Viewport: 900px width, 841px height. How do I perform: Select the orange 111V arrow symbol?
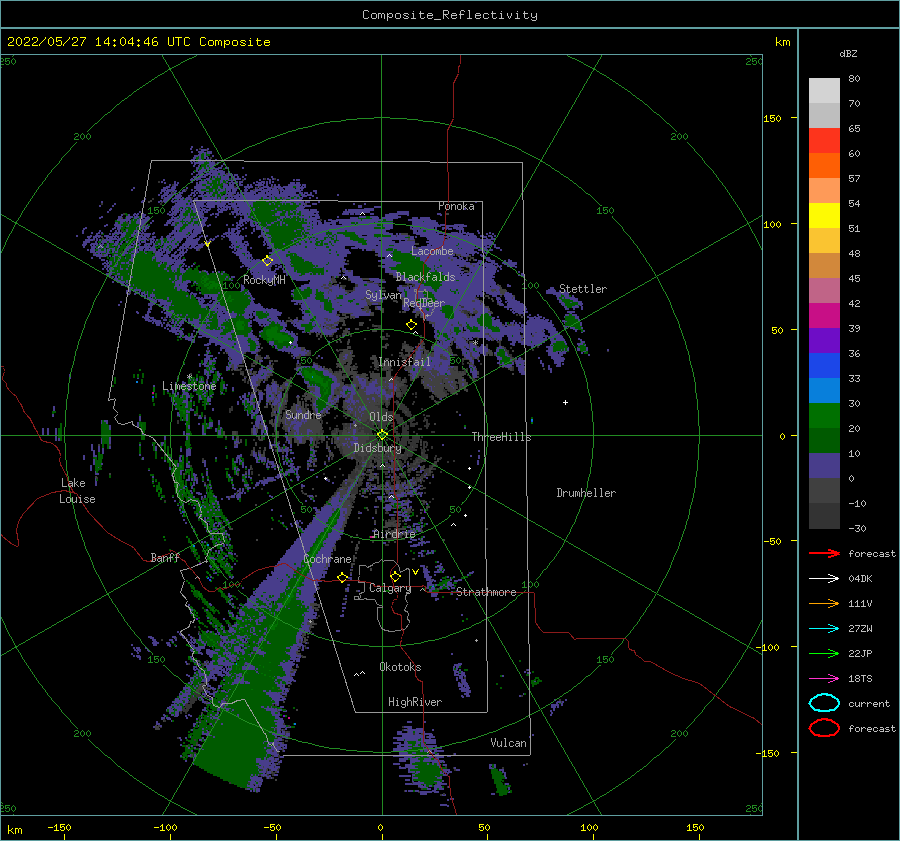[x=824, y=603]
